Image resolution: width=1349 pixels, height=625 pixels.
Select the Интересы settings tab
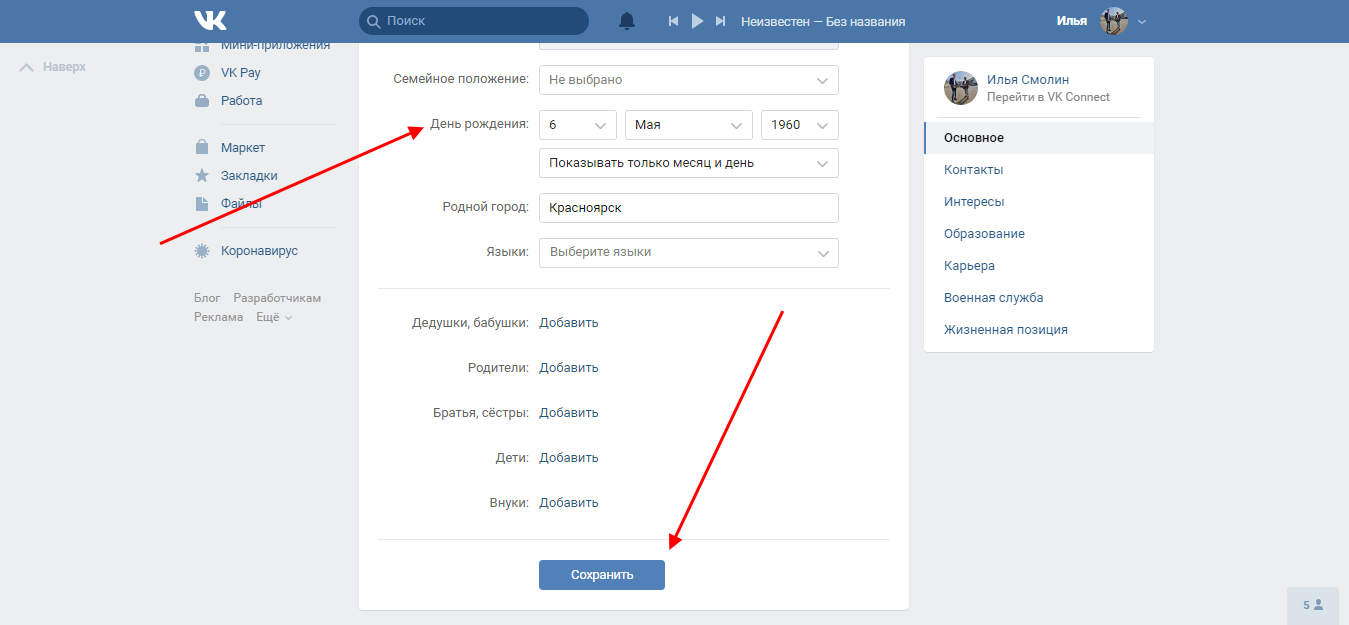pos(1039,202)
